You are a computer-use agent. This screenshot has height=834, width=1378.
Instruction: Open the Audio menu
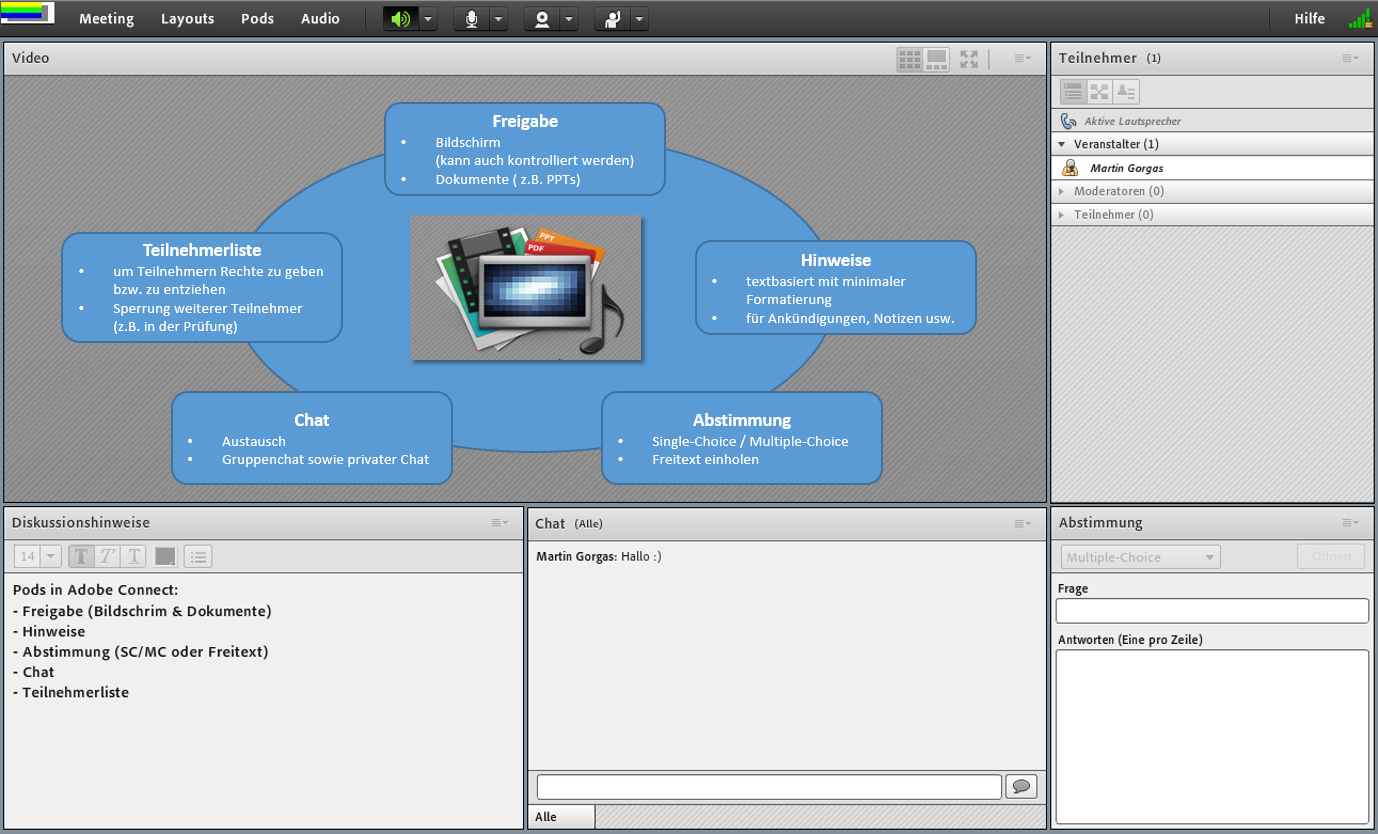pos(320,19)
